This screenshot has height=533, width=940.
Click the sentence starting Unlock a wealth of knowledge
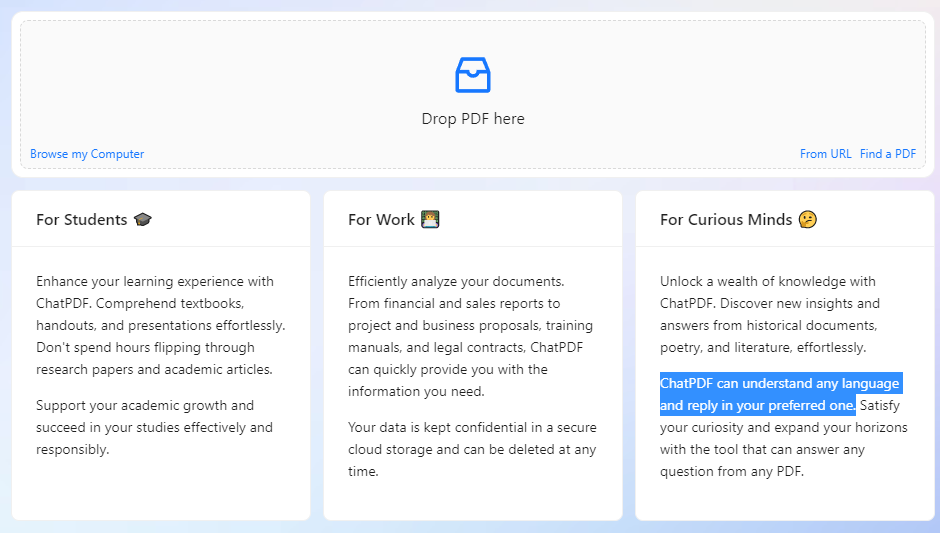[767, 282]
